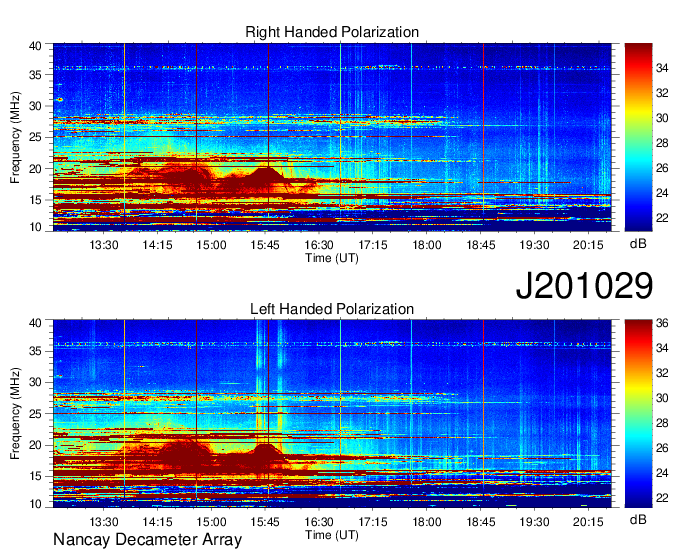The width and height of the screenshot is (680, 552).
Task: Click the 20:15 tick on Left Handed time axis
Action: pos(588,522)
